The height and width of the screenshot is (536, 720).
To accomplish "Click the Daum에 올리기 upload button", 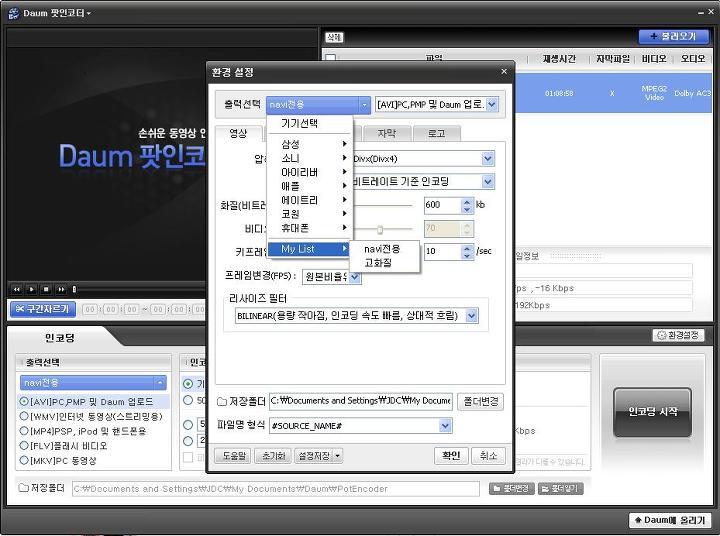I will (669, 520).
